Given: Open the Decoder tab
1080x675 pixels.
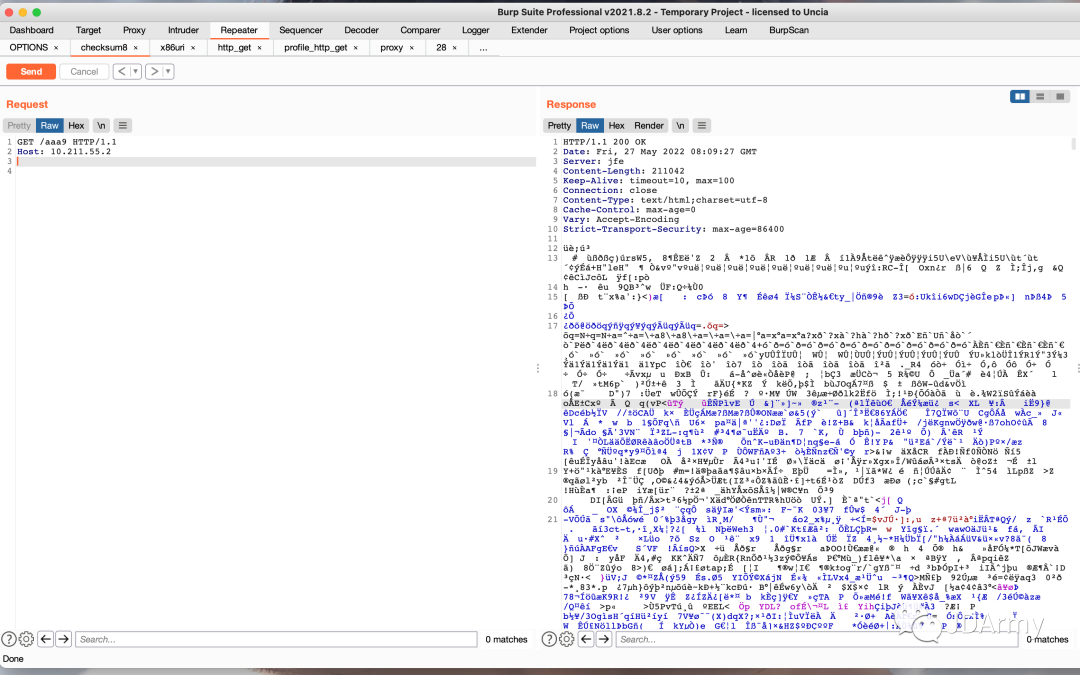Looking at the screenshot, I should [x=362, y=30].
